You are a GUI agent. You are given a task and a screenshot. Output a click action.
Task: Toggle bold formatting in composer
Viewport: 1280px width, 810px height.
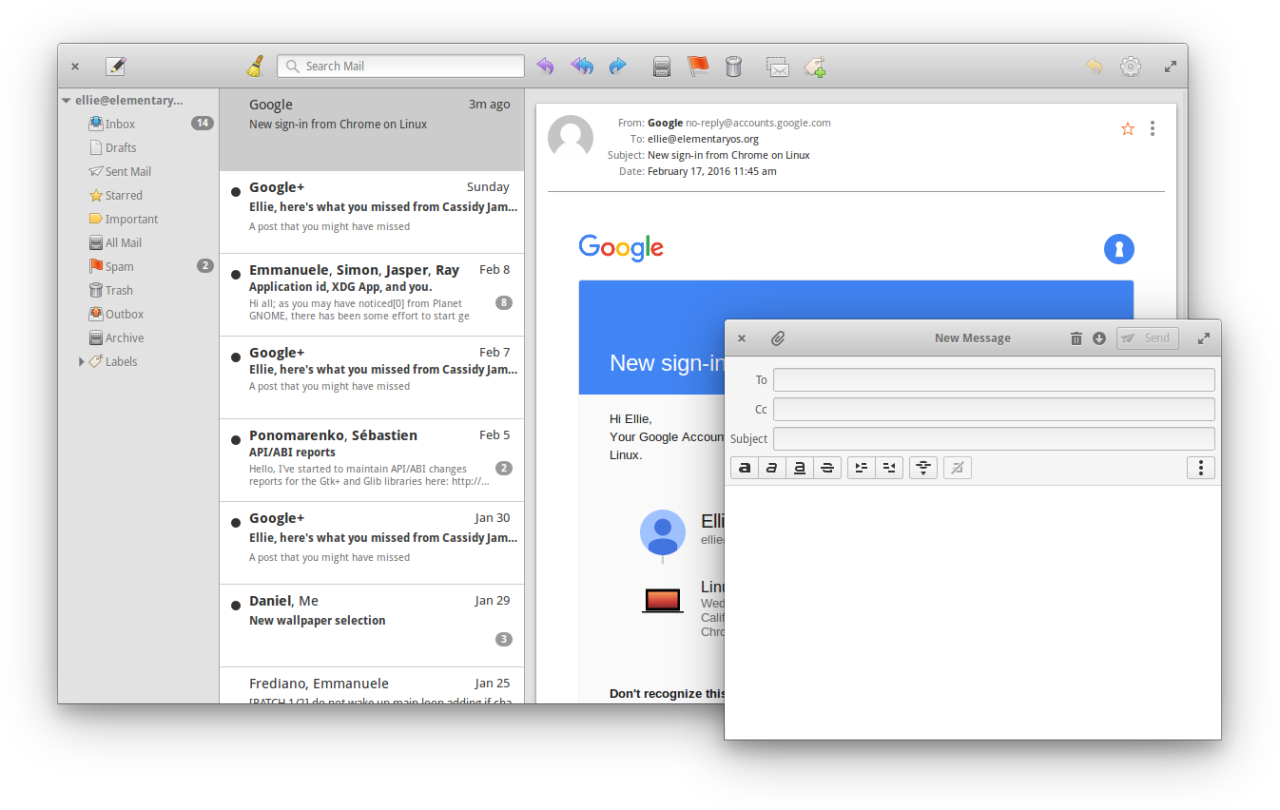744,467
